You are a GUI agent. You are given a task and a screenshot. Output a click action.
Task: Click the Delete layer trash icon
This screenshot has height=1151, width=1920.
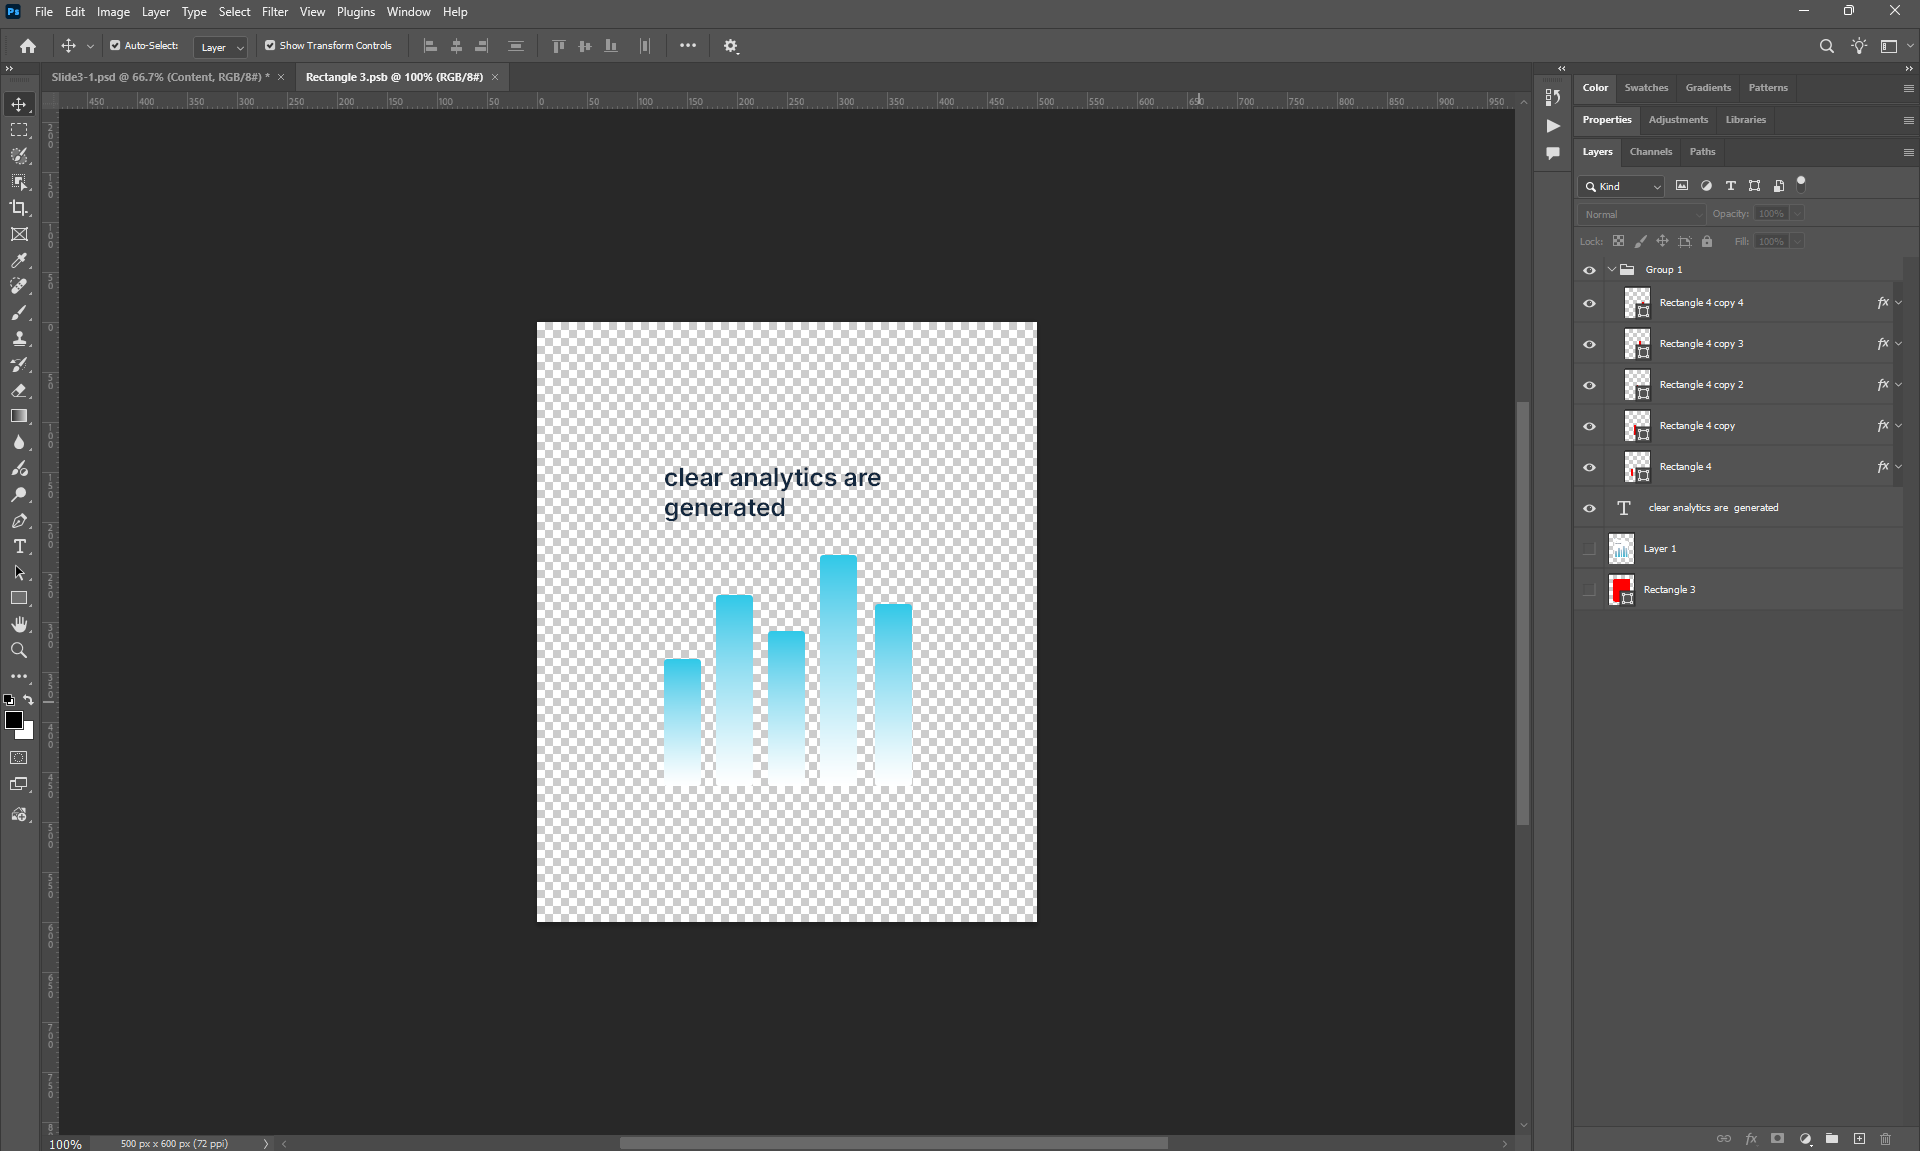pyautogui.click(x=1886, y=1138)
